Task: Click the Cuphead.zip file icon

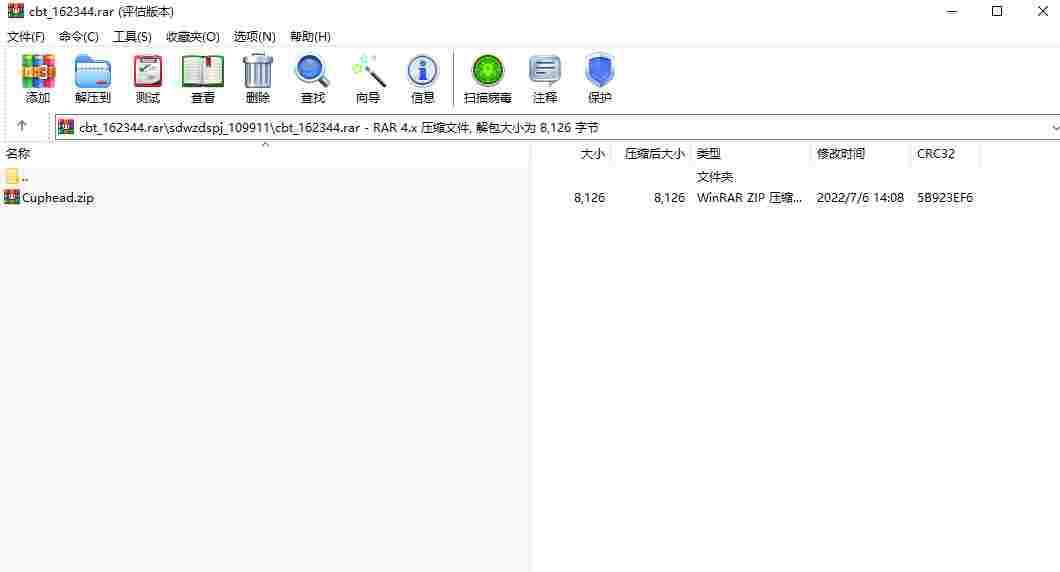Action: tap(11, 197)
